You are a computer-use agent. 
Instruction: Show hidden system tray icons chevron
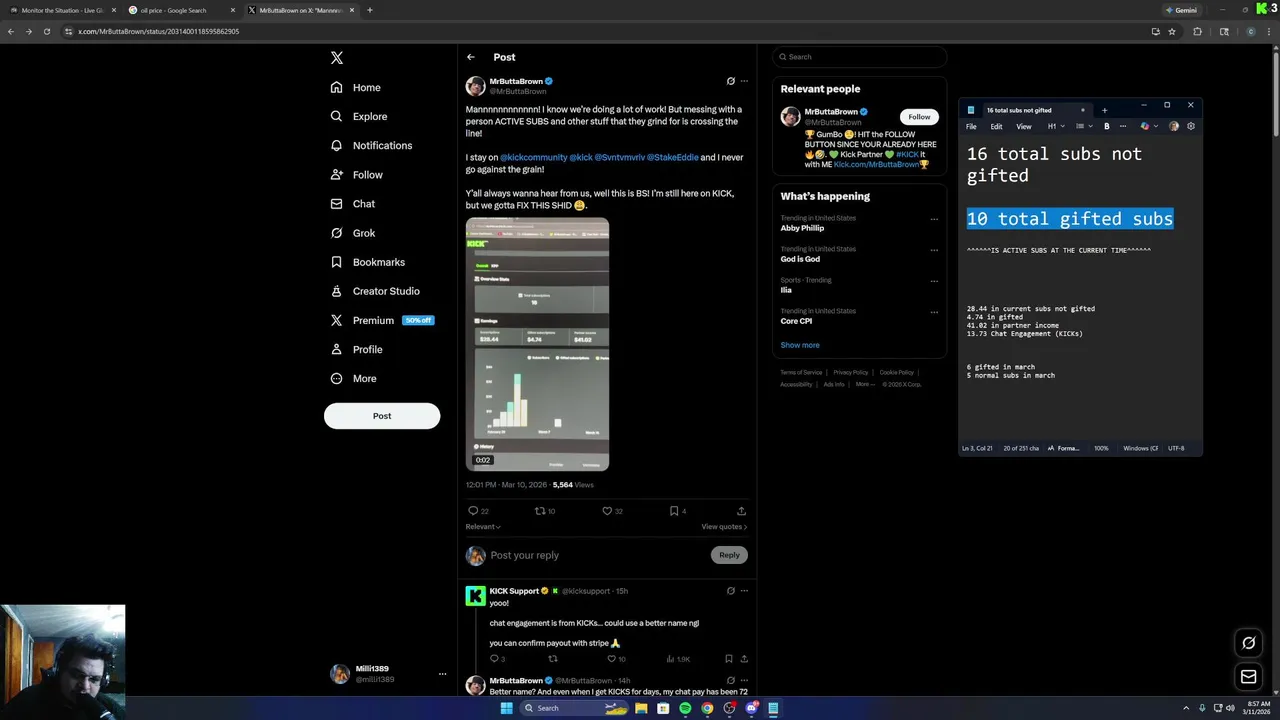(1187, 708)
